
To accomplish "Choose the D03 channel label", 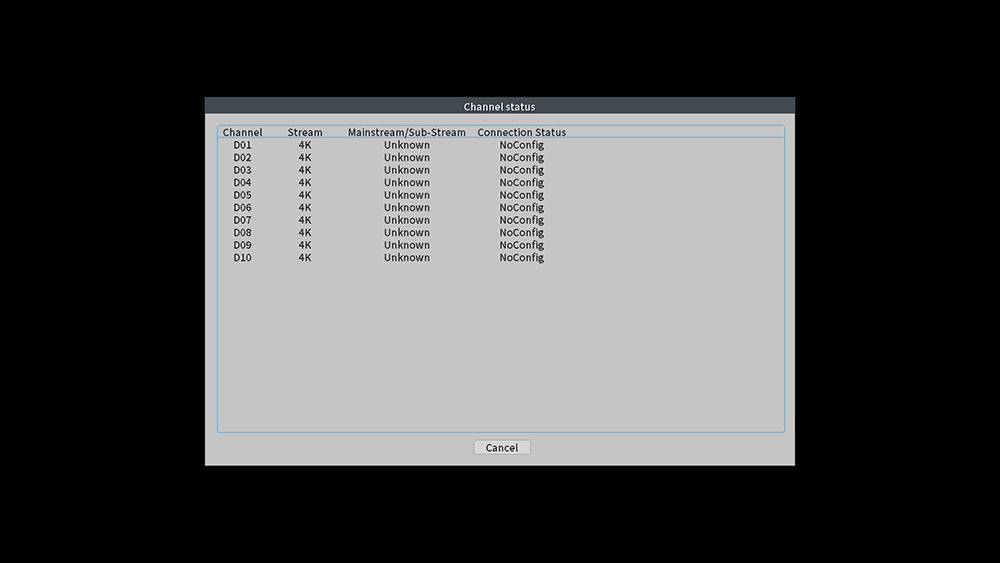I will pos(243,170).
